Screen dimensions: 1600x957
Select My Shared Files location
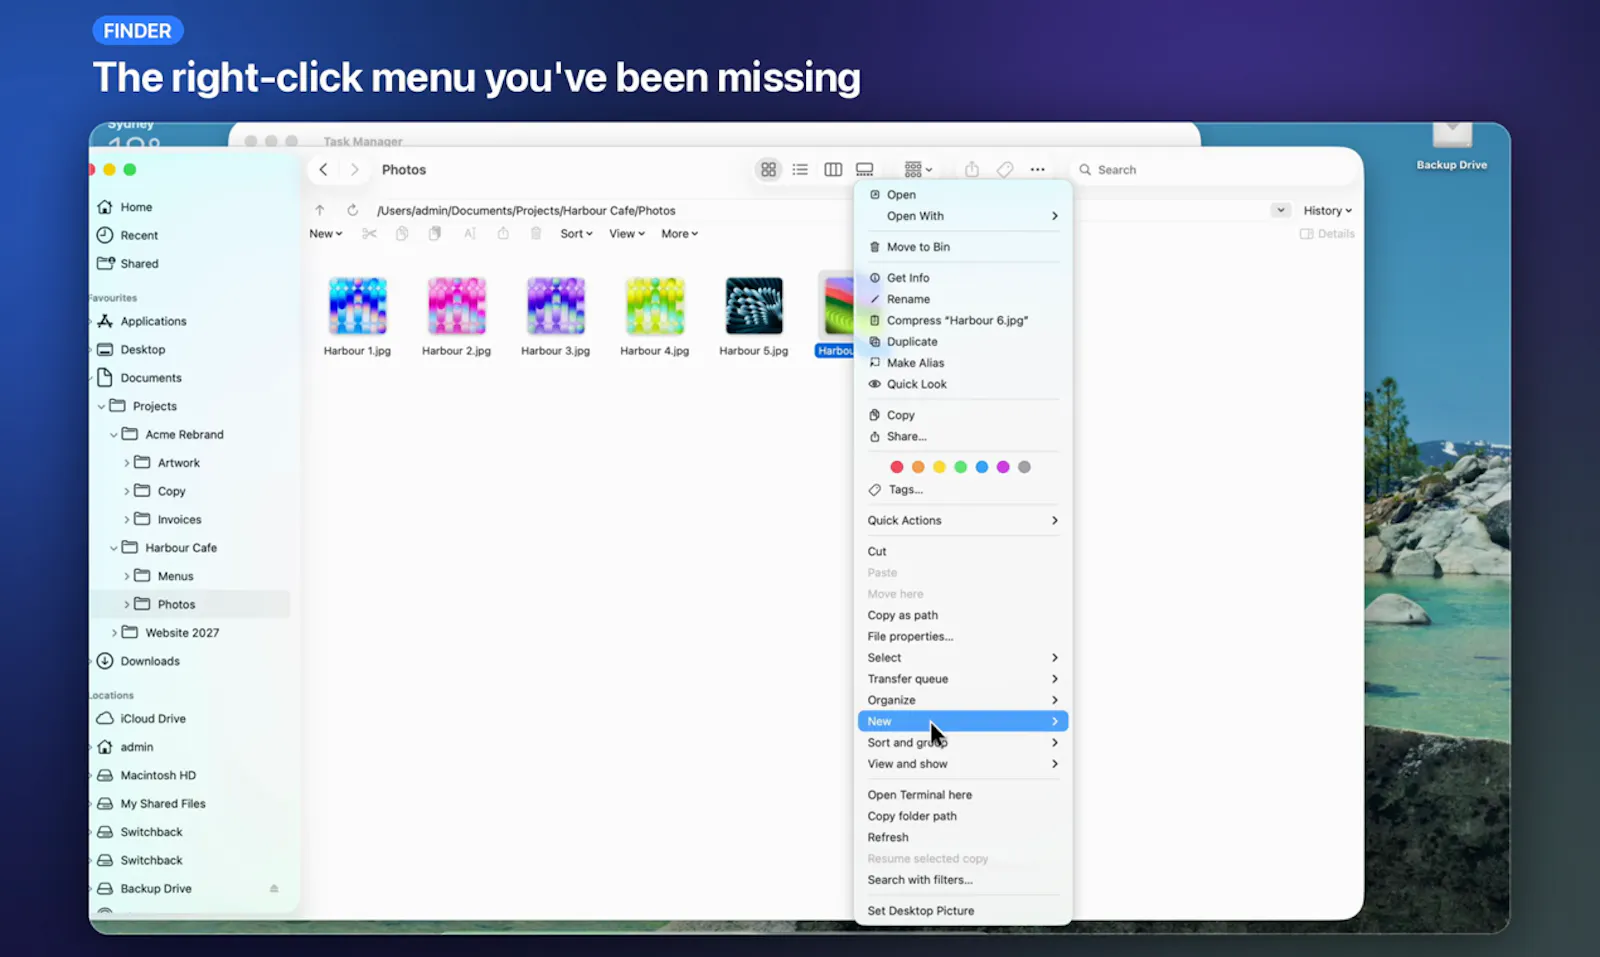tap(150, 804)
